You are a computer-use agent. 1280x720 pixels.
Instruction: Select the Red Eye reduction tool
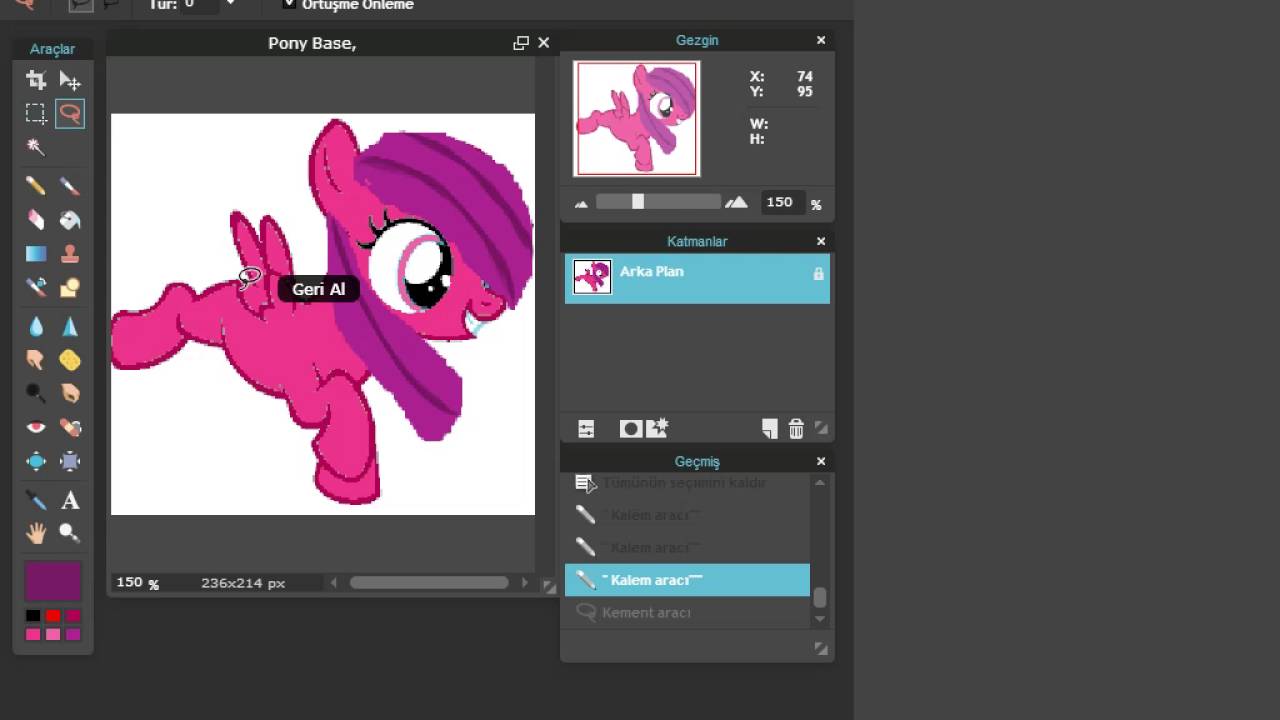pos(36,427)
